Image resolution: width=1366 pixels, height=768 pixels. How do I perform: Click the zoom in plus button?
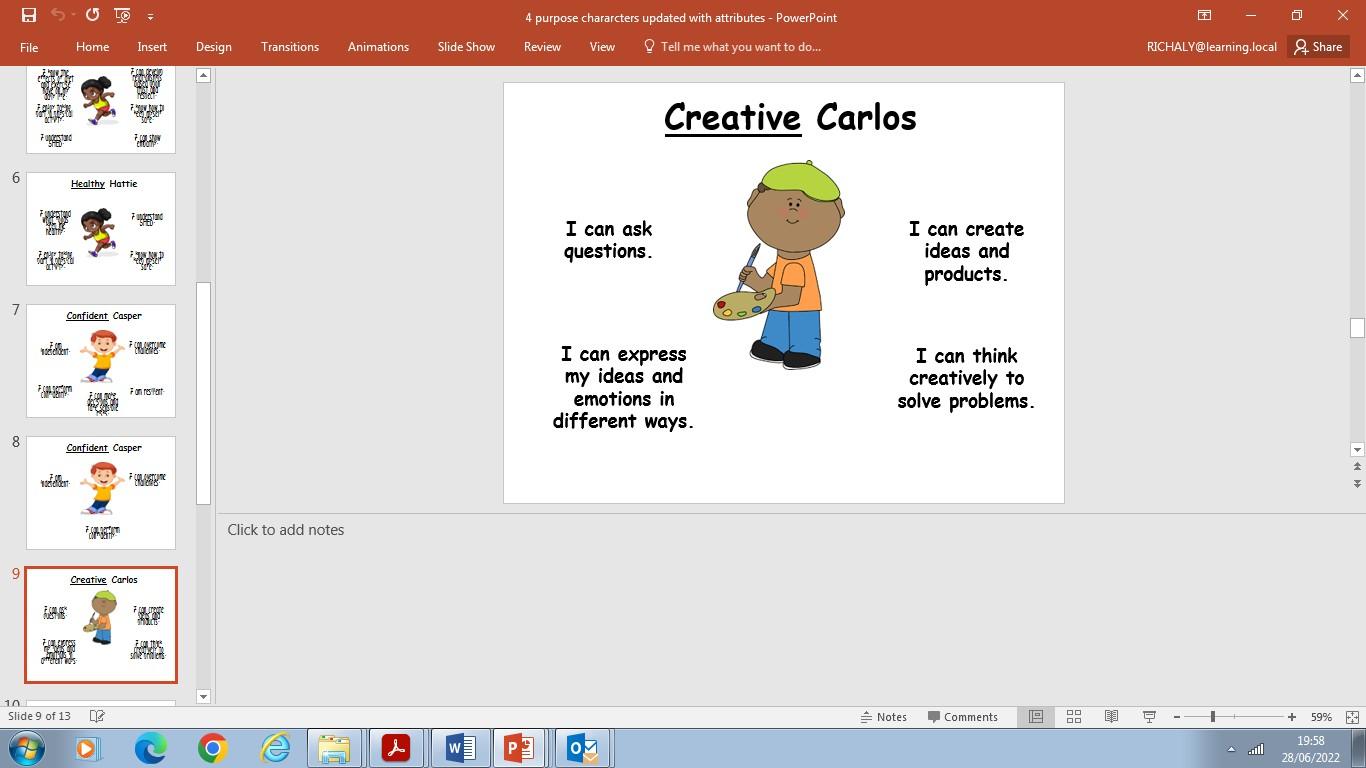click(x=1292, y=716)
